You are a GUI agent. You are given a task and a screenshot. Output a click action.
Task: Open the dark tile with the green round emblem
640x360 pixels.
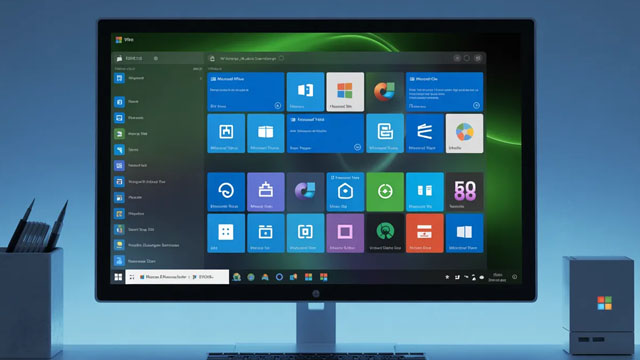pos(385,233)
